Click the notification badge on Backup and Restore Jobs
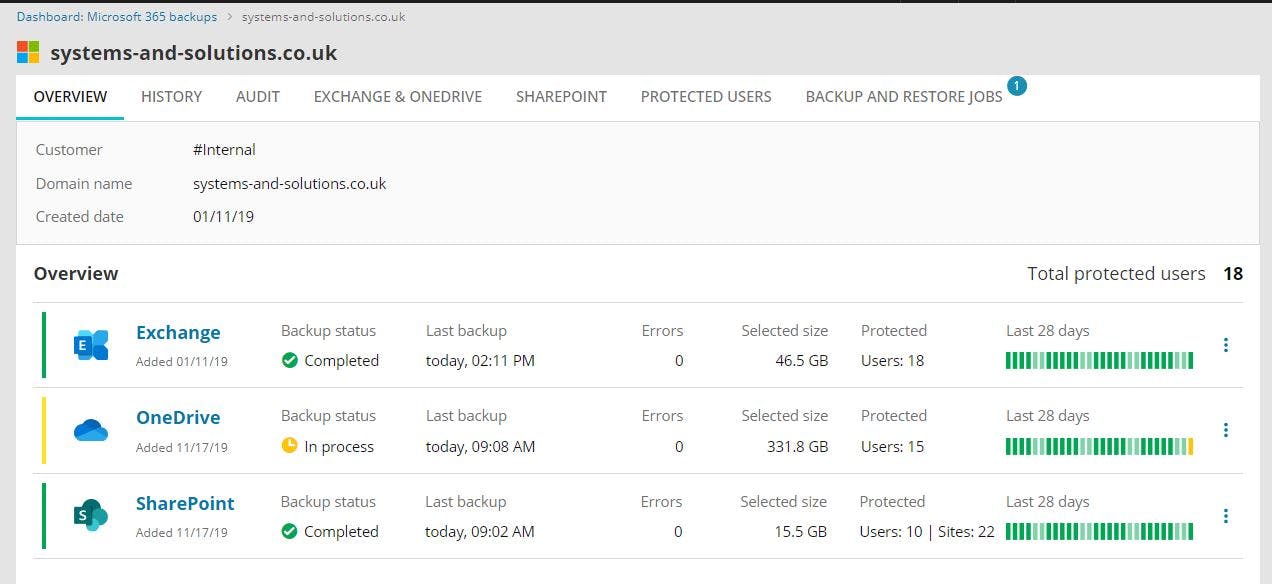 point(1017,87)
